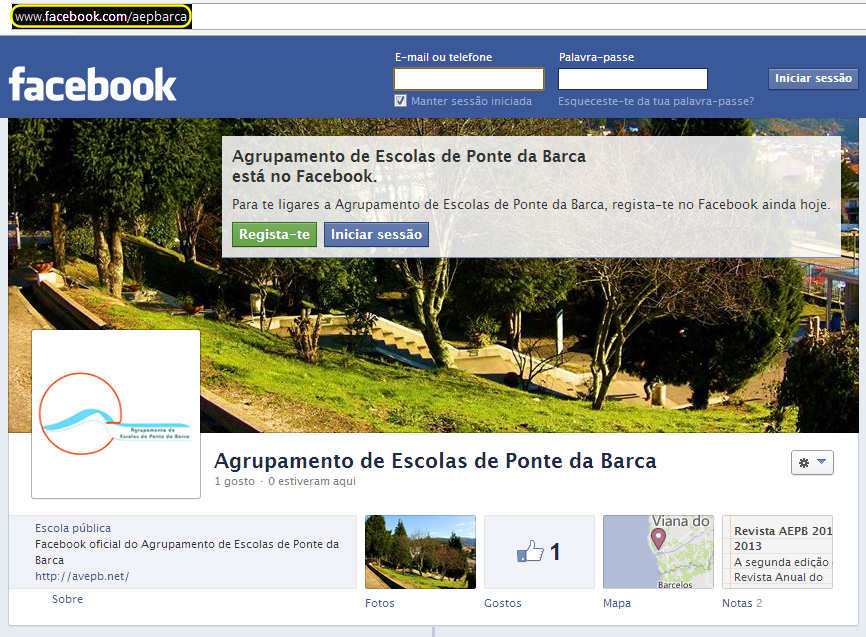Click Iniciar sessão button in header

(813, 78)
